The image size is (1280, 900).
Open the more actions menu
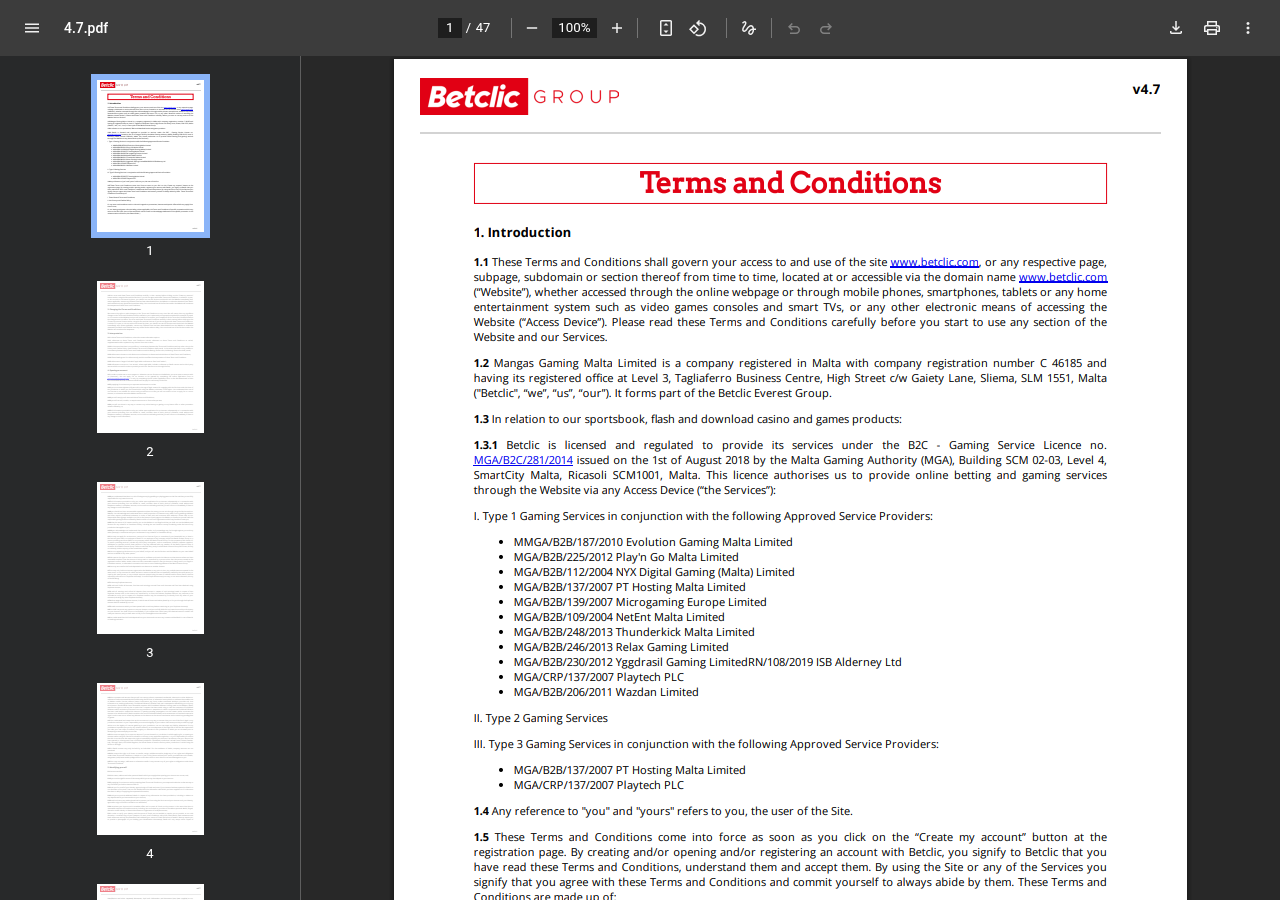pos(1248,28)
